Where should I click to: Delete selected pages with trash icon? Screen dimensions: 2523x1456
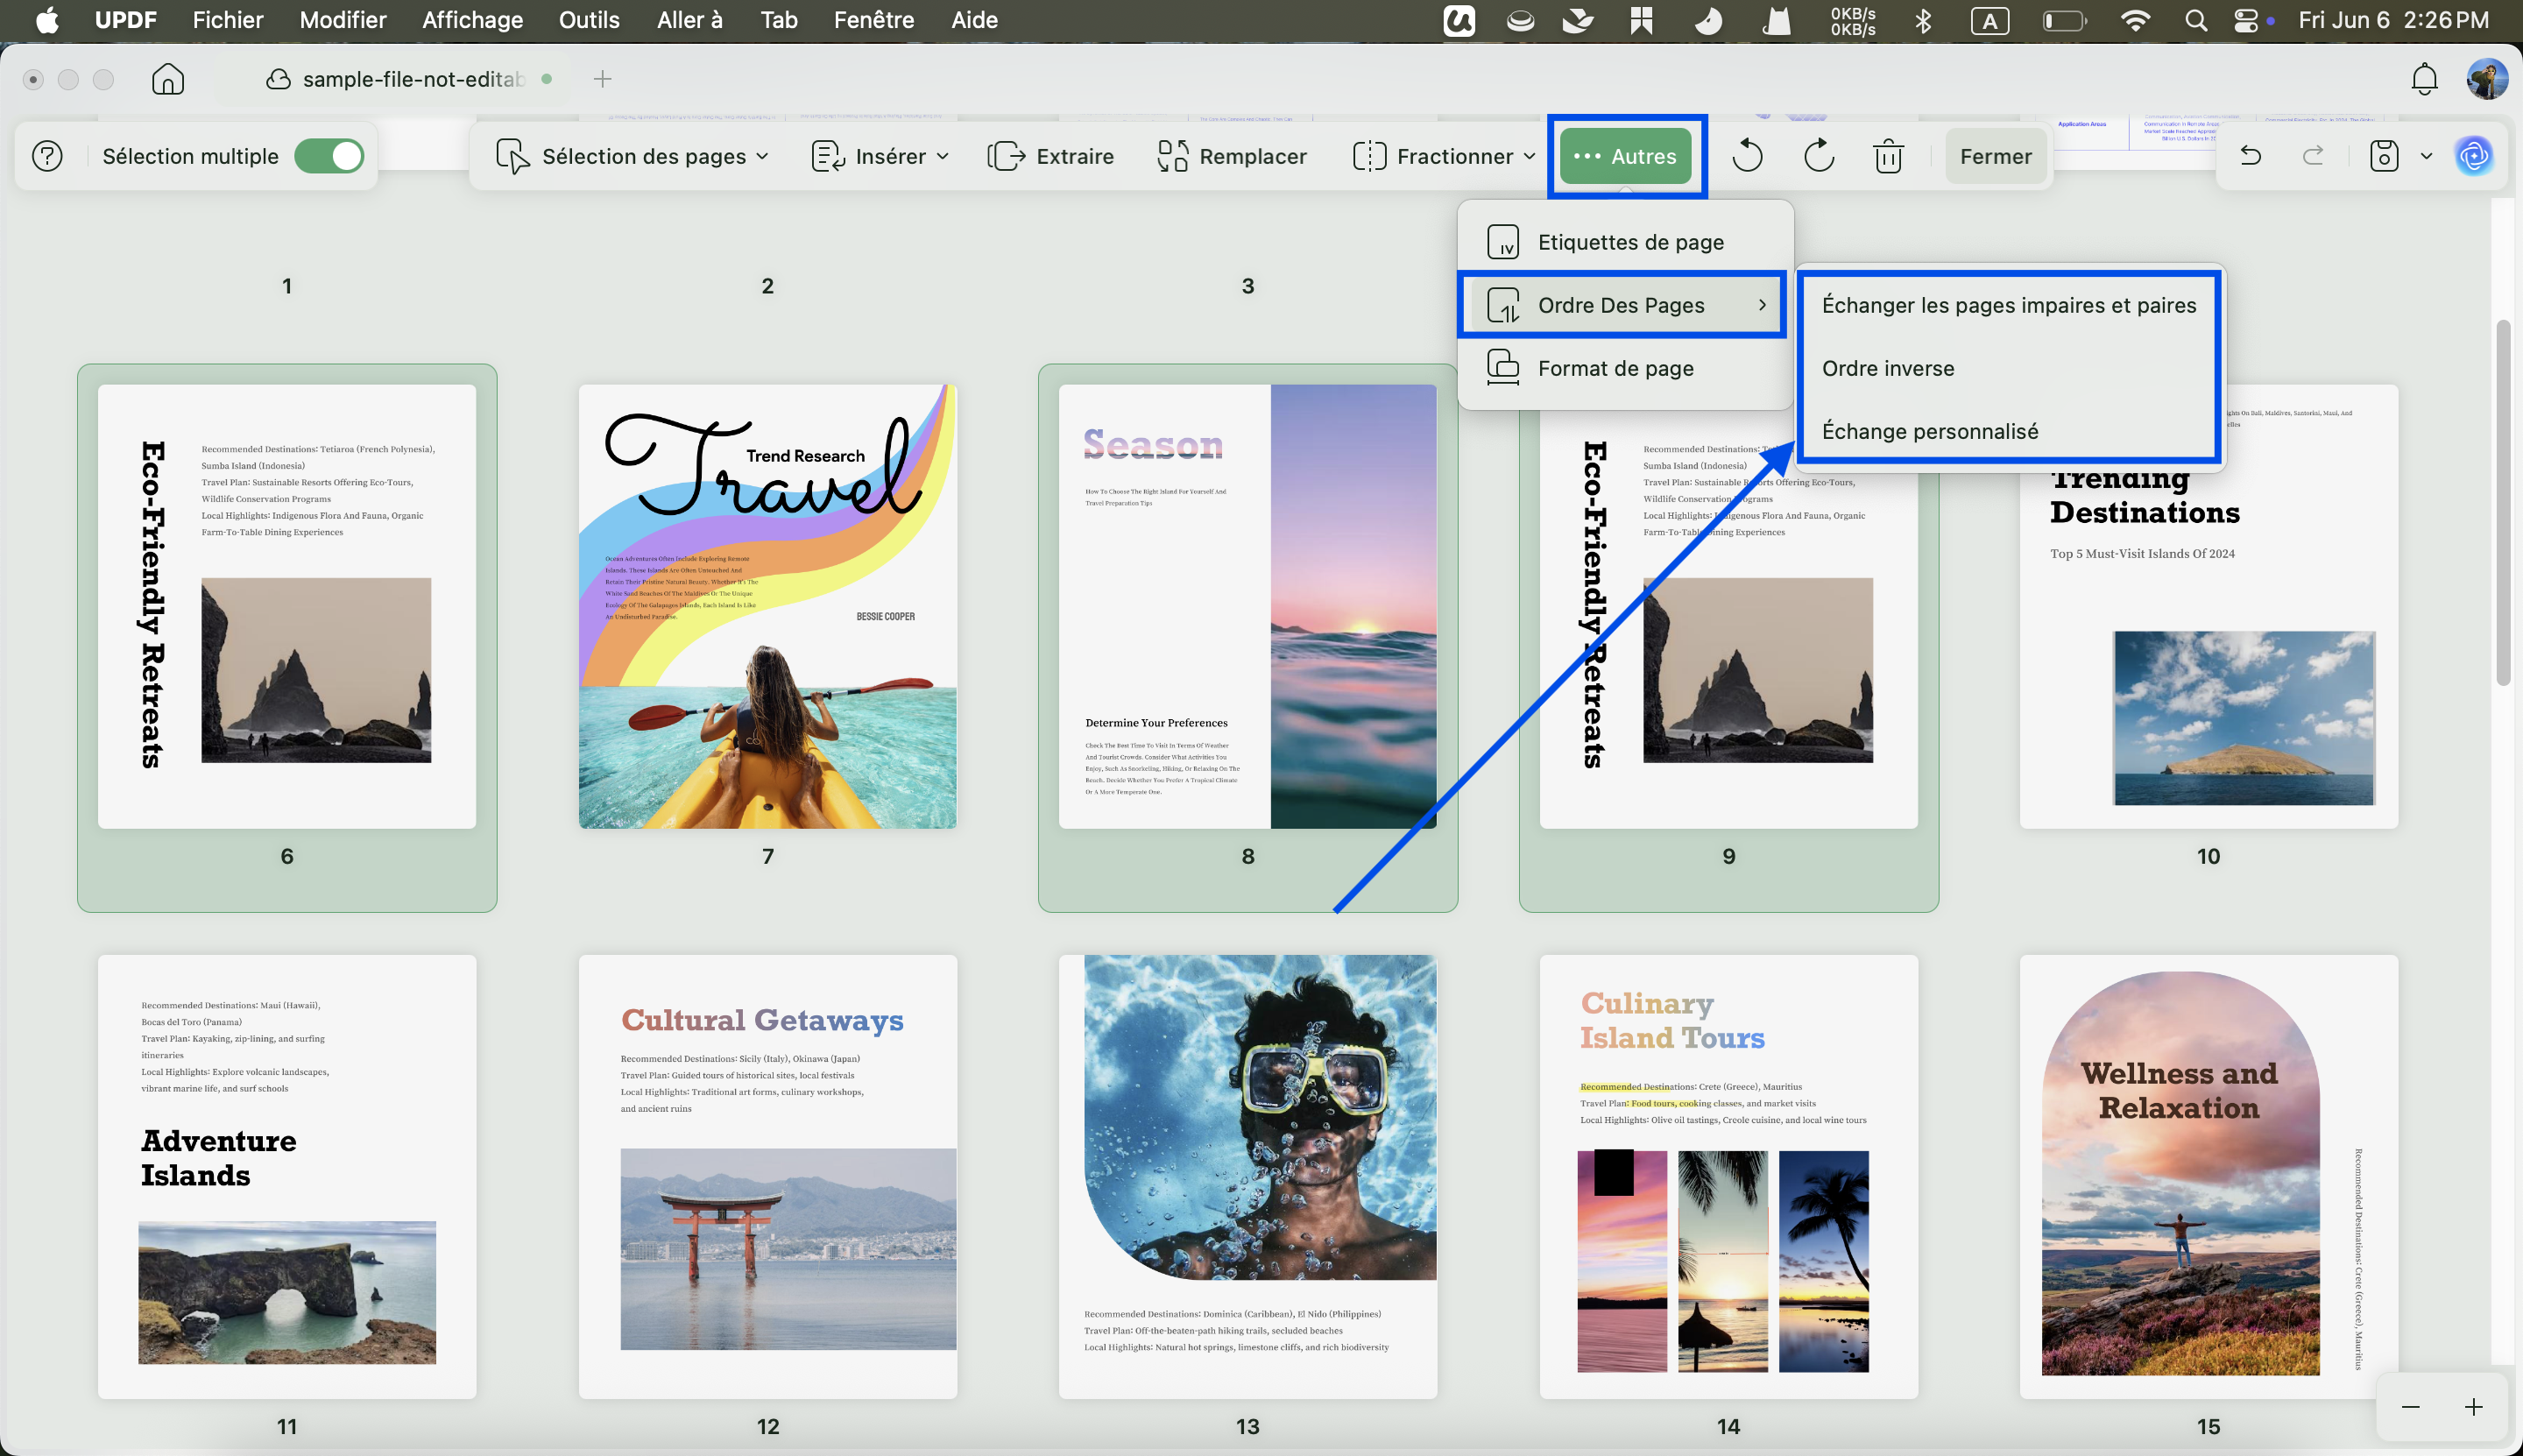point(1888,156)
